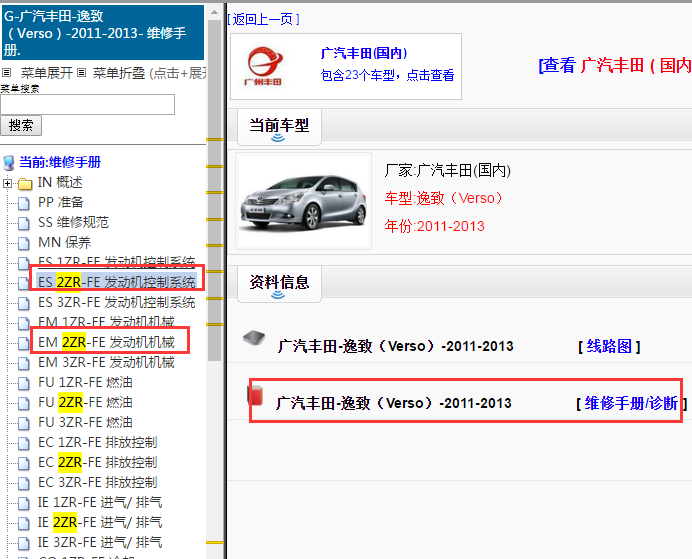692x559 pixels.
Task: Select the 资料信息 tab
Action: pyautogui.click(x=279, y=284)
